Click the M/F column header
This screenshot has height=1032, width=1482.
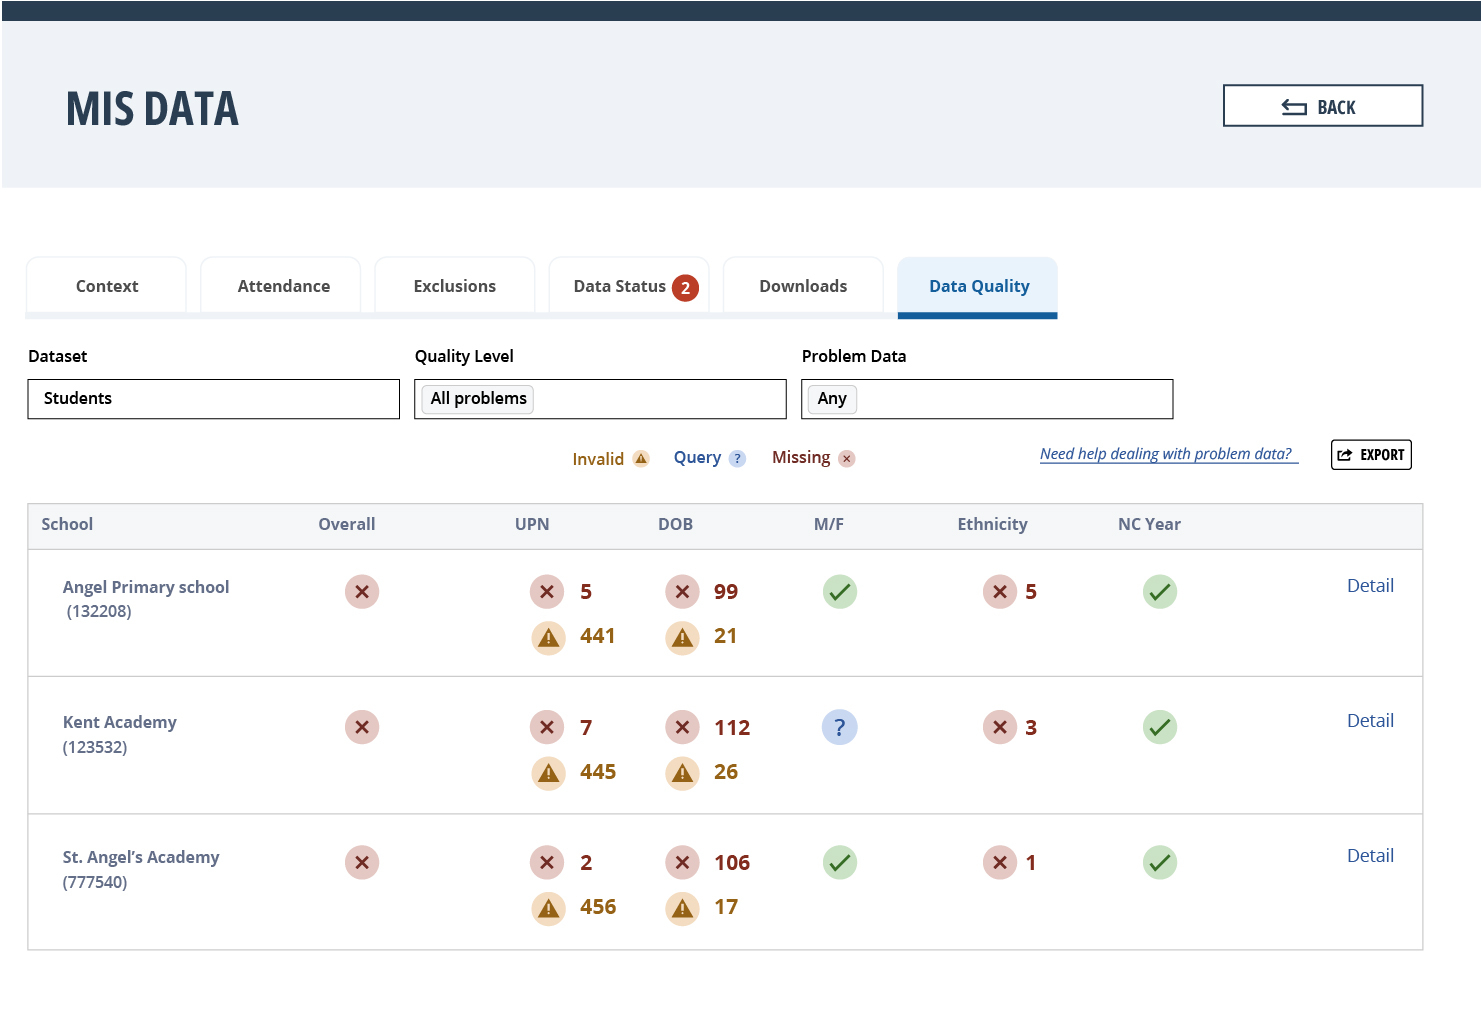(829, 524)
